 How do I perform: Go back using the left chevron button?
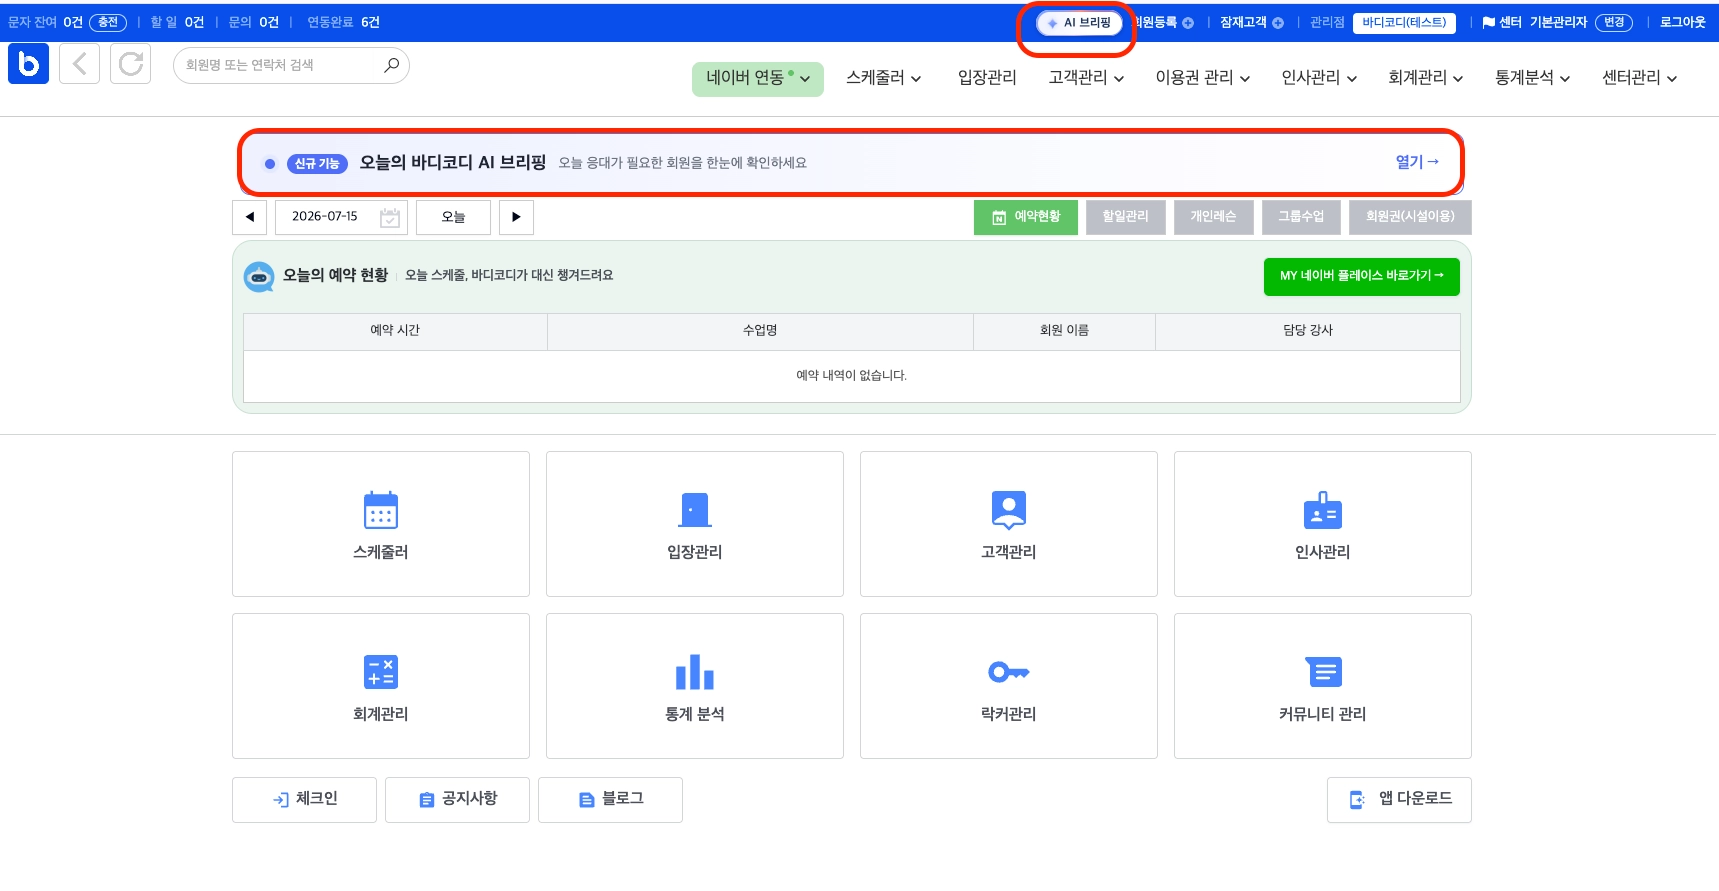coord(80,64)
